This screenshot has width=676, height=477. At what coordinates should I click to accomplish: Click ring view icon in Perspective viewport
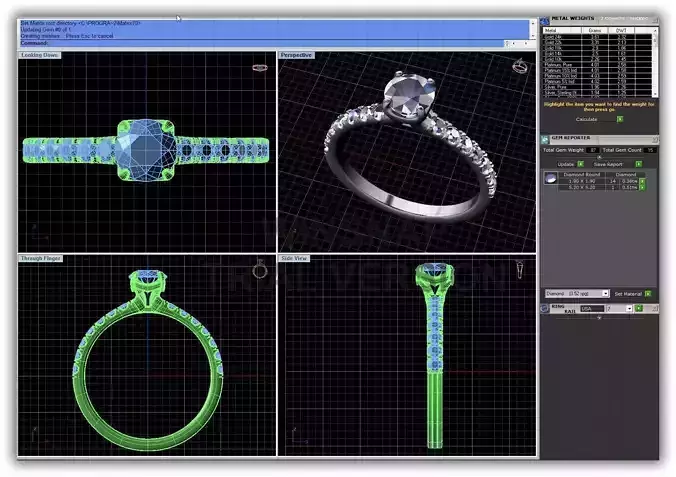[520, 66]
